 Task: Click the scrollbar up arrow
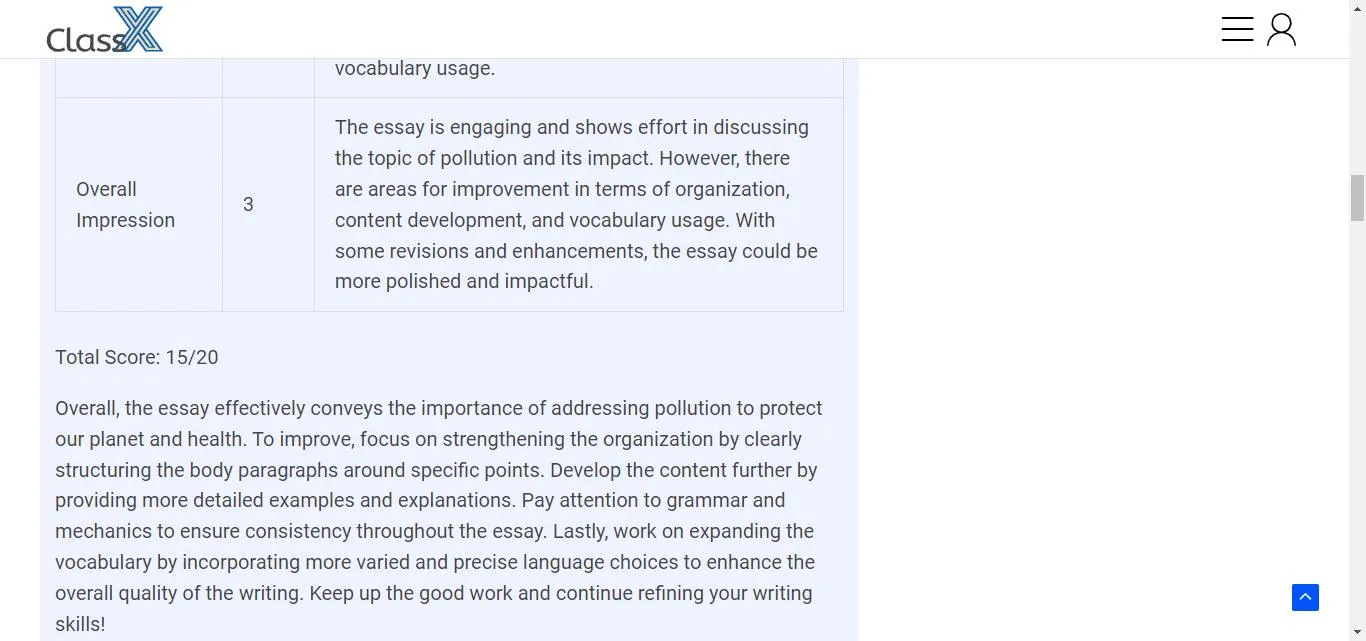point(1358,7)
